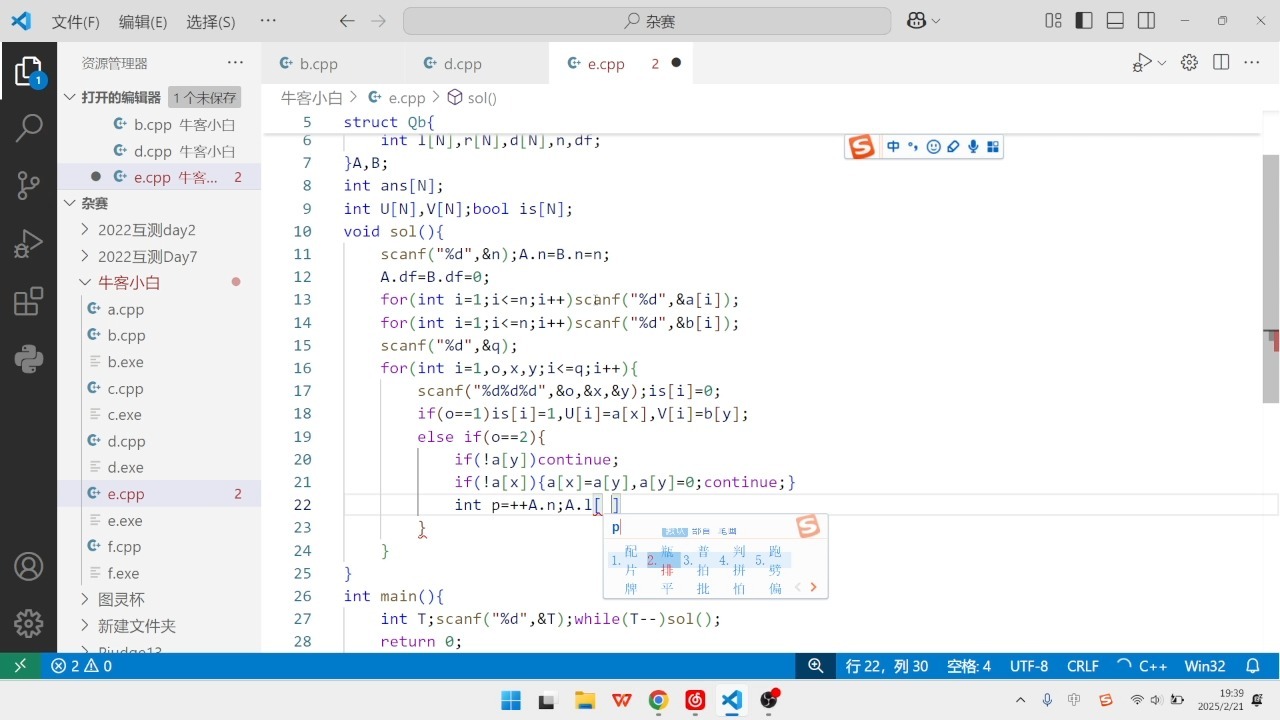Open the Copilot dropdown chevron
This screenshot has height=720, width=1280.
click(x=936, y=21)
